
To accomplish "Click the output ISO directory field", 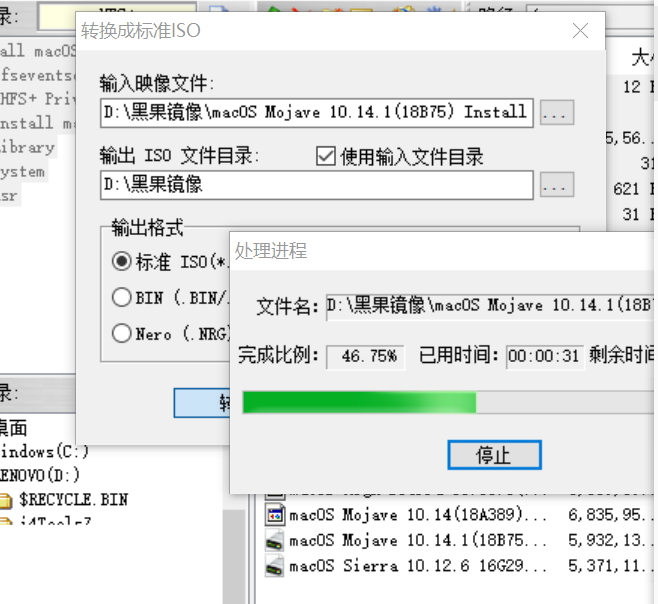I will coord(317,185).
